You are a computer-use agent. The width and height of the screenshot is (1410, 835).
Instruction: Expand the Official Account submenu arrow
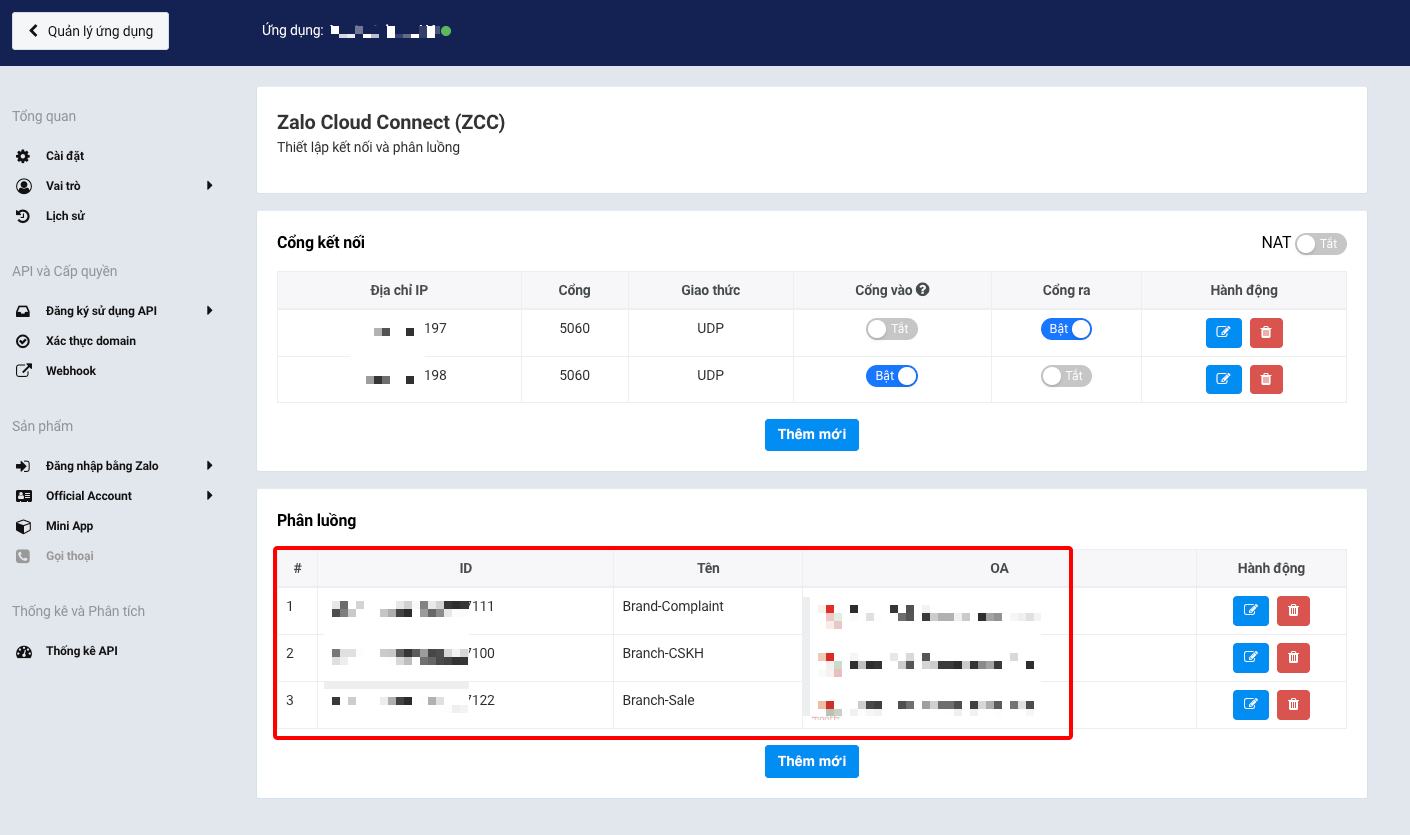click(210, 496)
